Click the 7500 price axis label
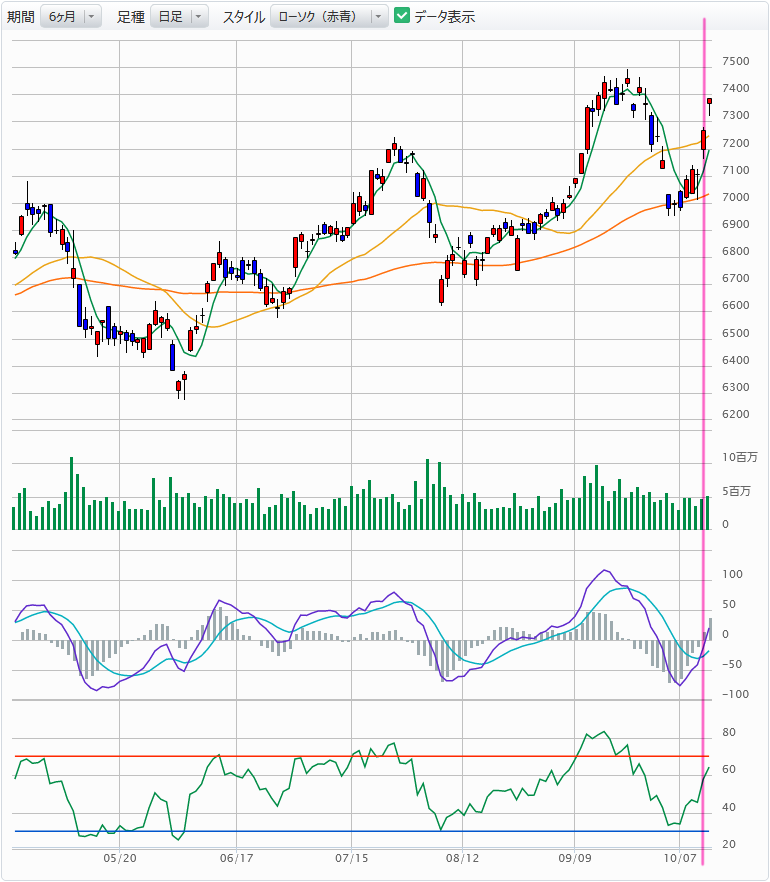The width and height of the screenshot is (770, 882). [736, 61]
